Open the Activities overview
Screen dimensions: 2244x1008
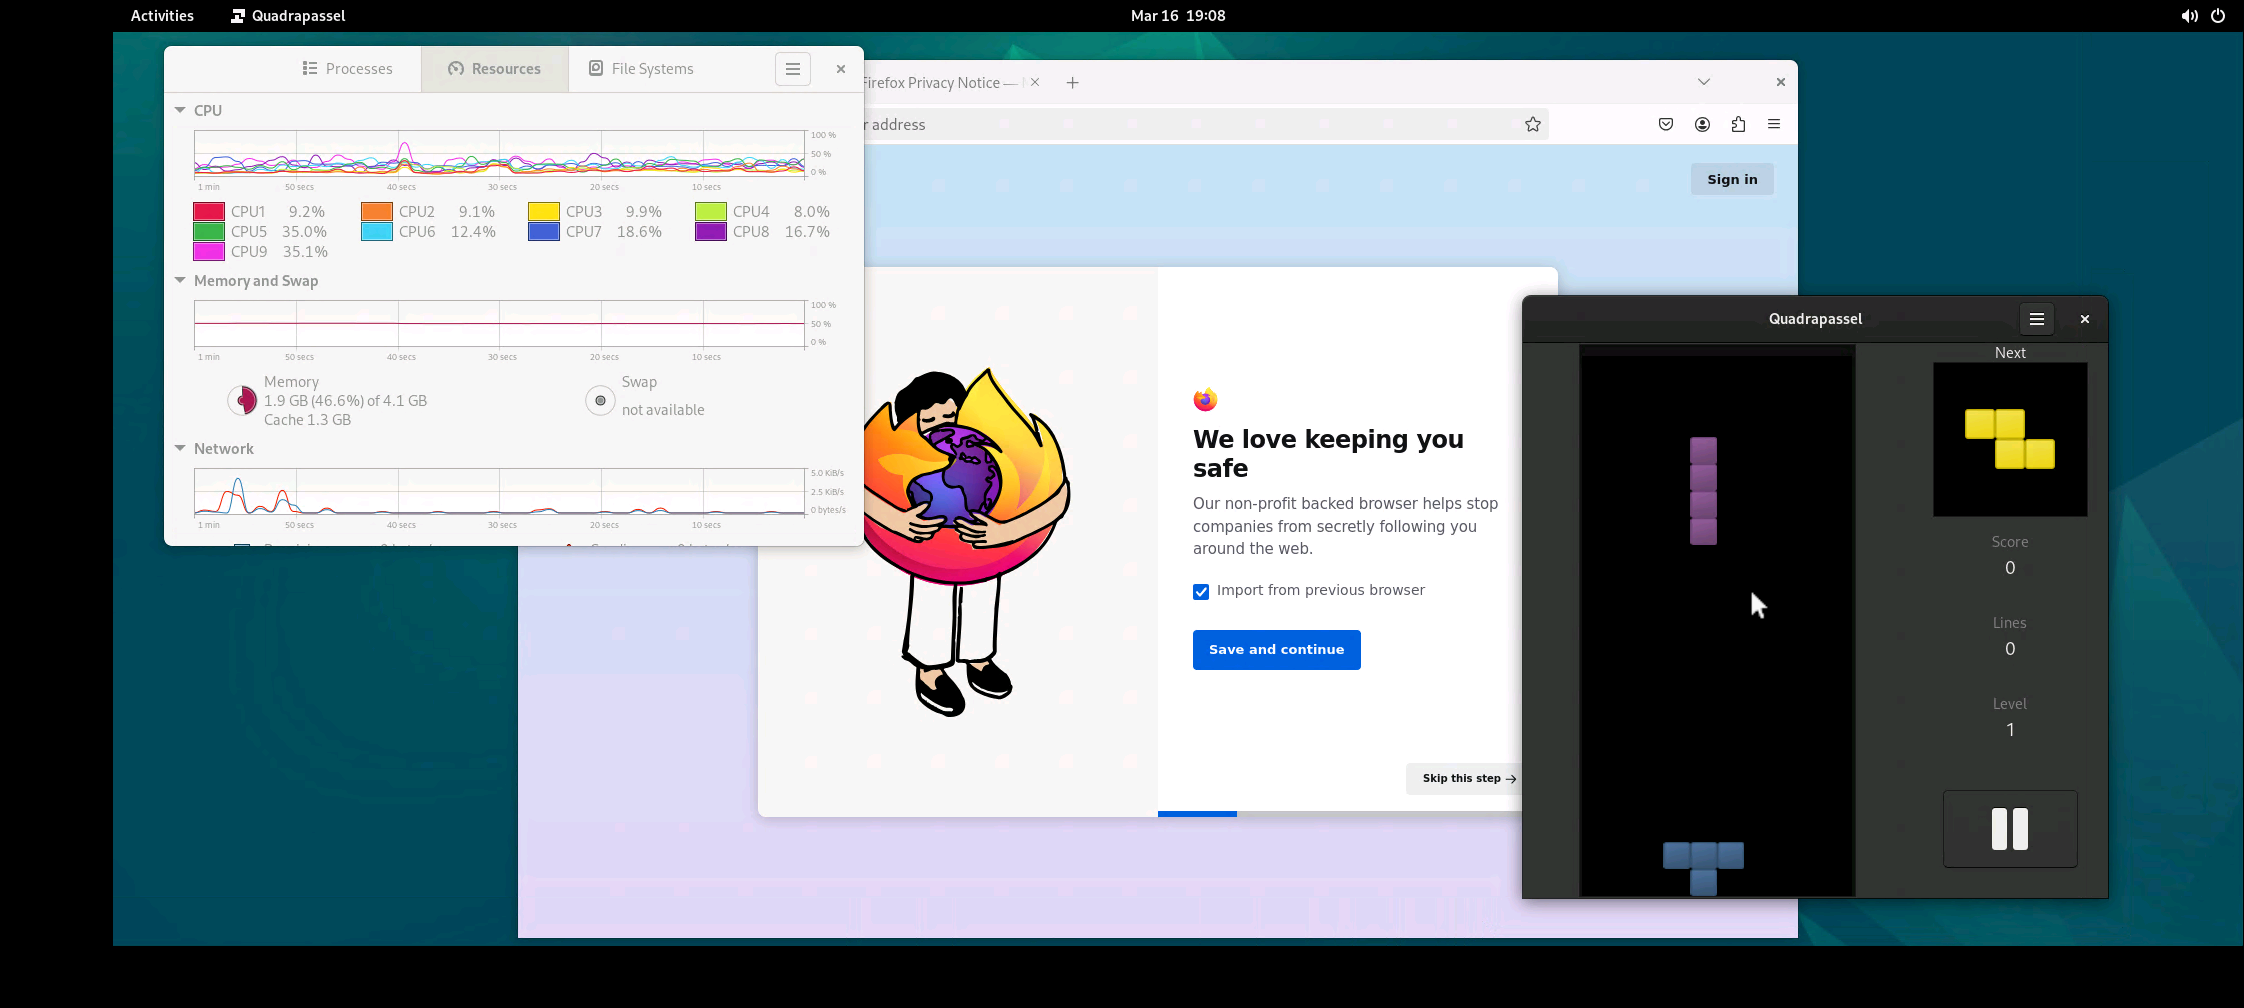(x=162, y=16)
